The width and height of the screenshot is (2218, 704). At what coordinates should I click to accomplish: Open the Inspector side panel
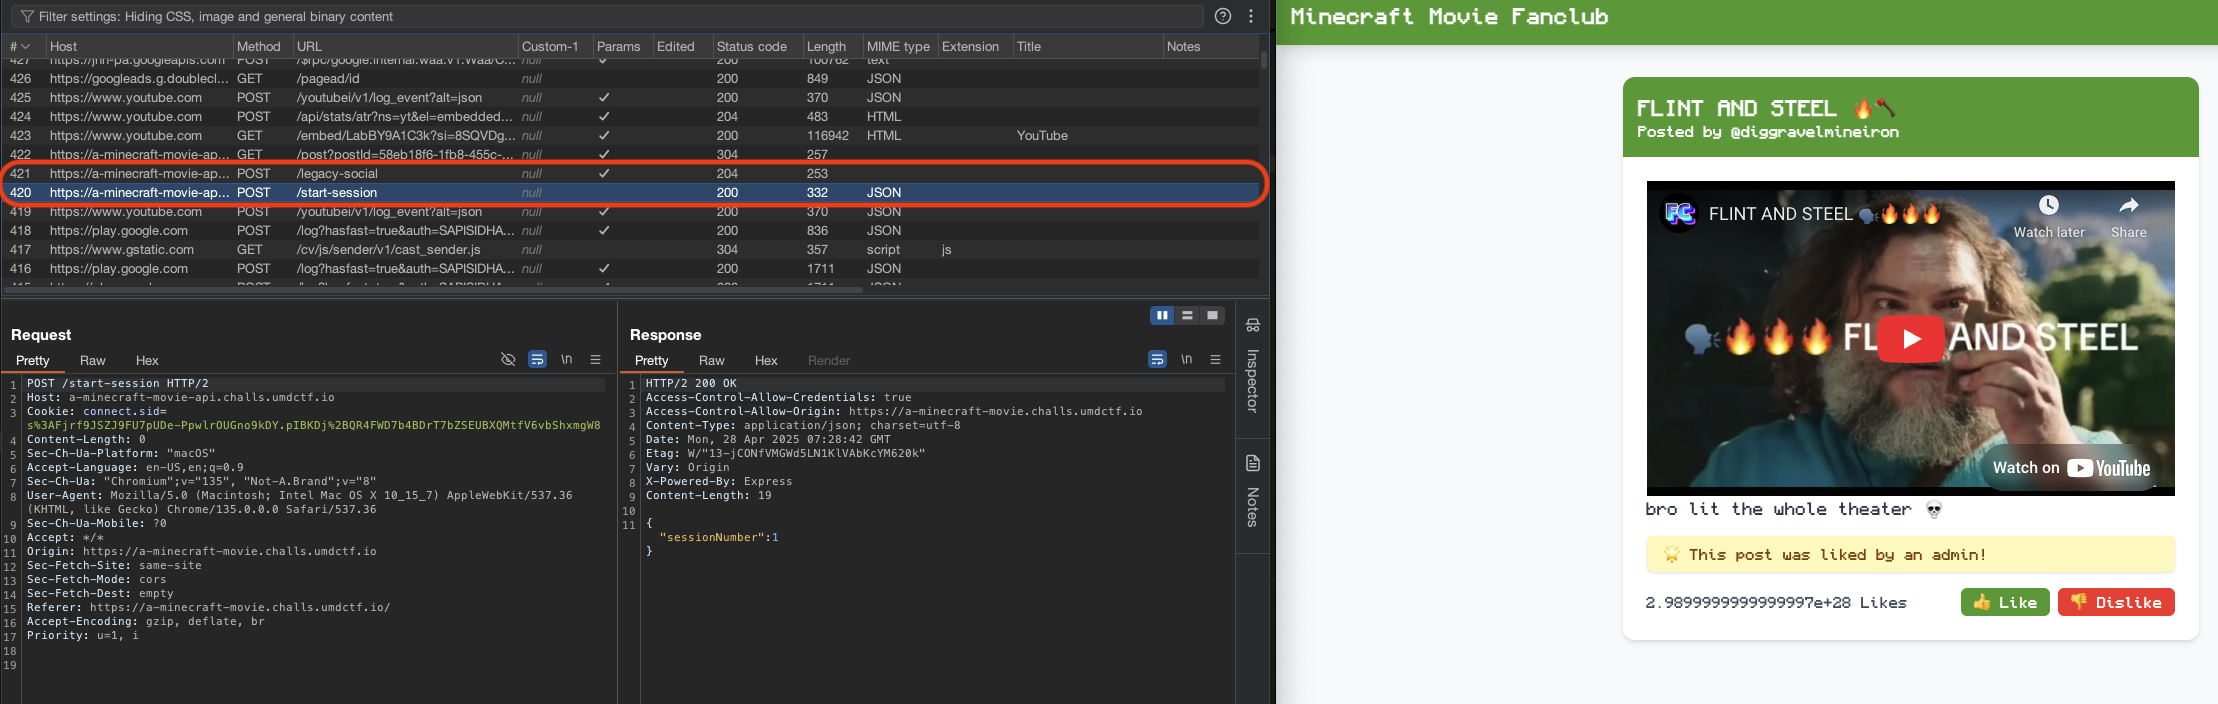pyautogui.click(x=1253, y=366)
